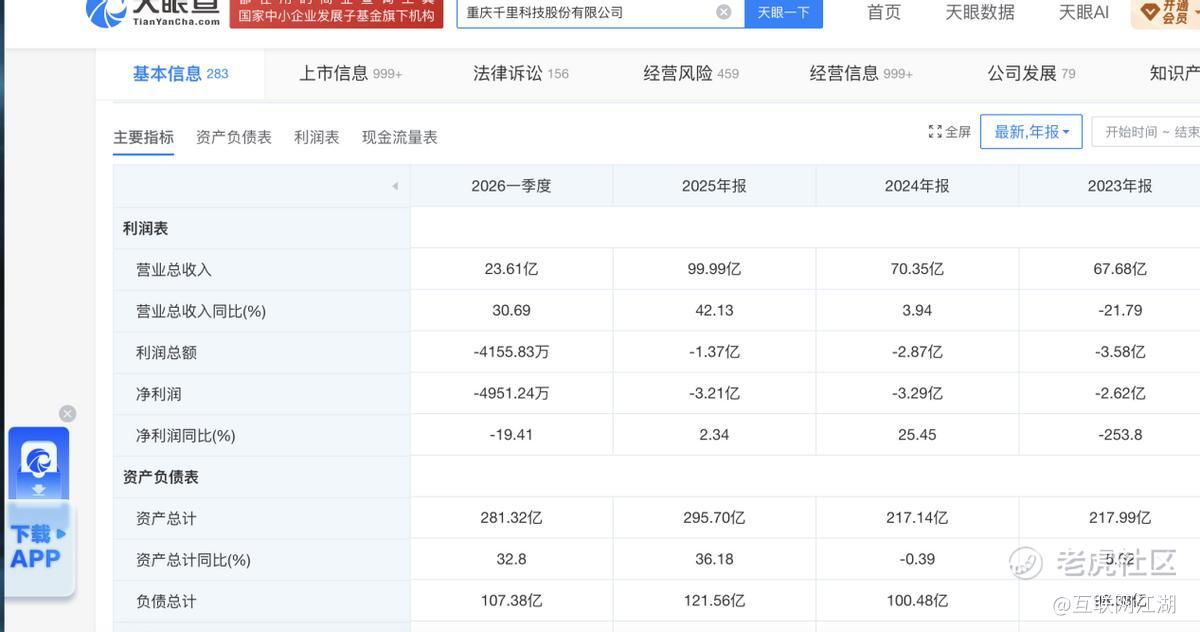Select the 现金流量表 sub-tab
1200x632 pixels.
(x=400, y=137)
